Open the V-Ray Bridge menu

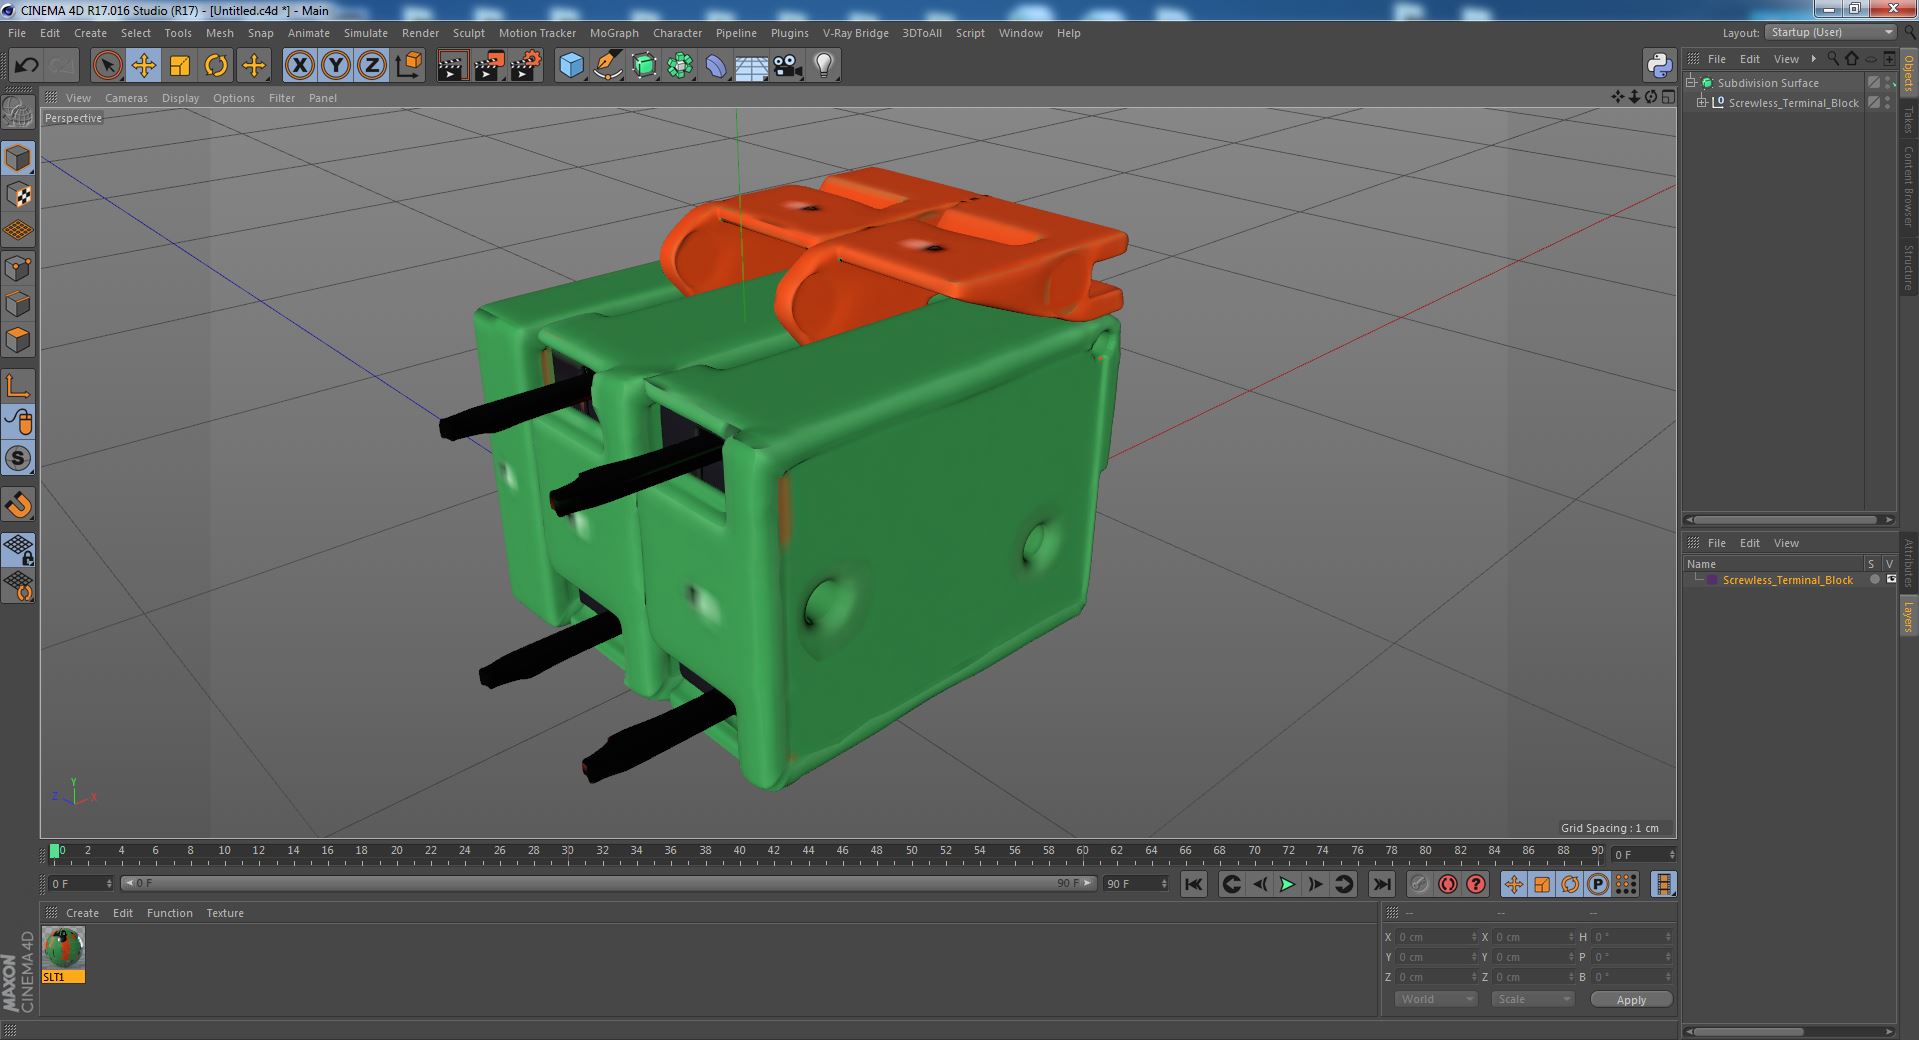coord(855,33)
